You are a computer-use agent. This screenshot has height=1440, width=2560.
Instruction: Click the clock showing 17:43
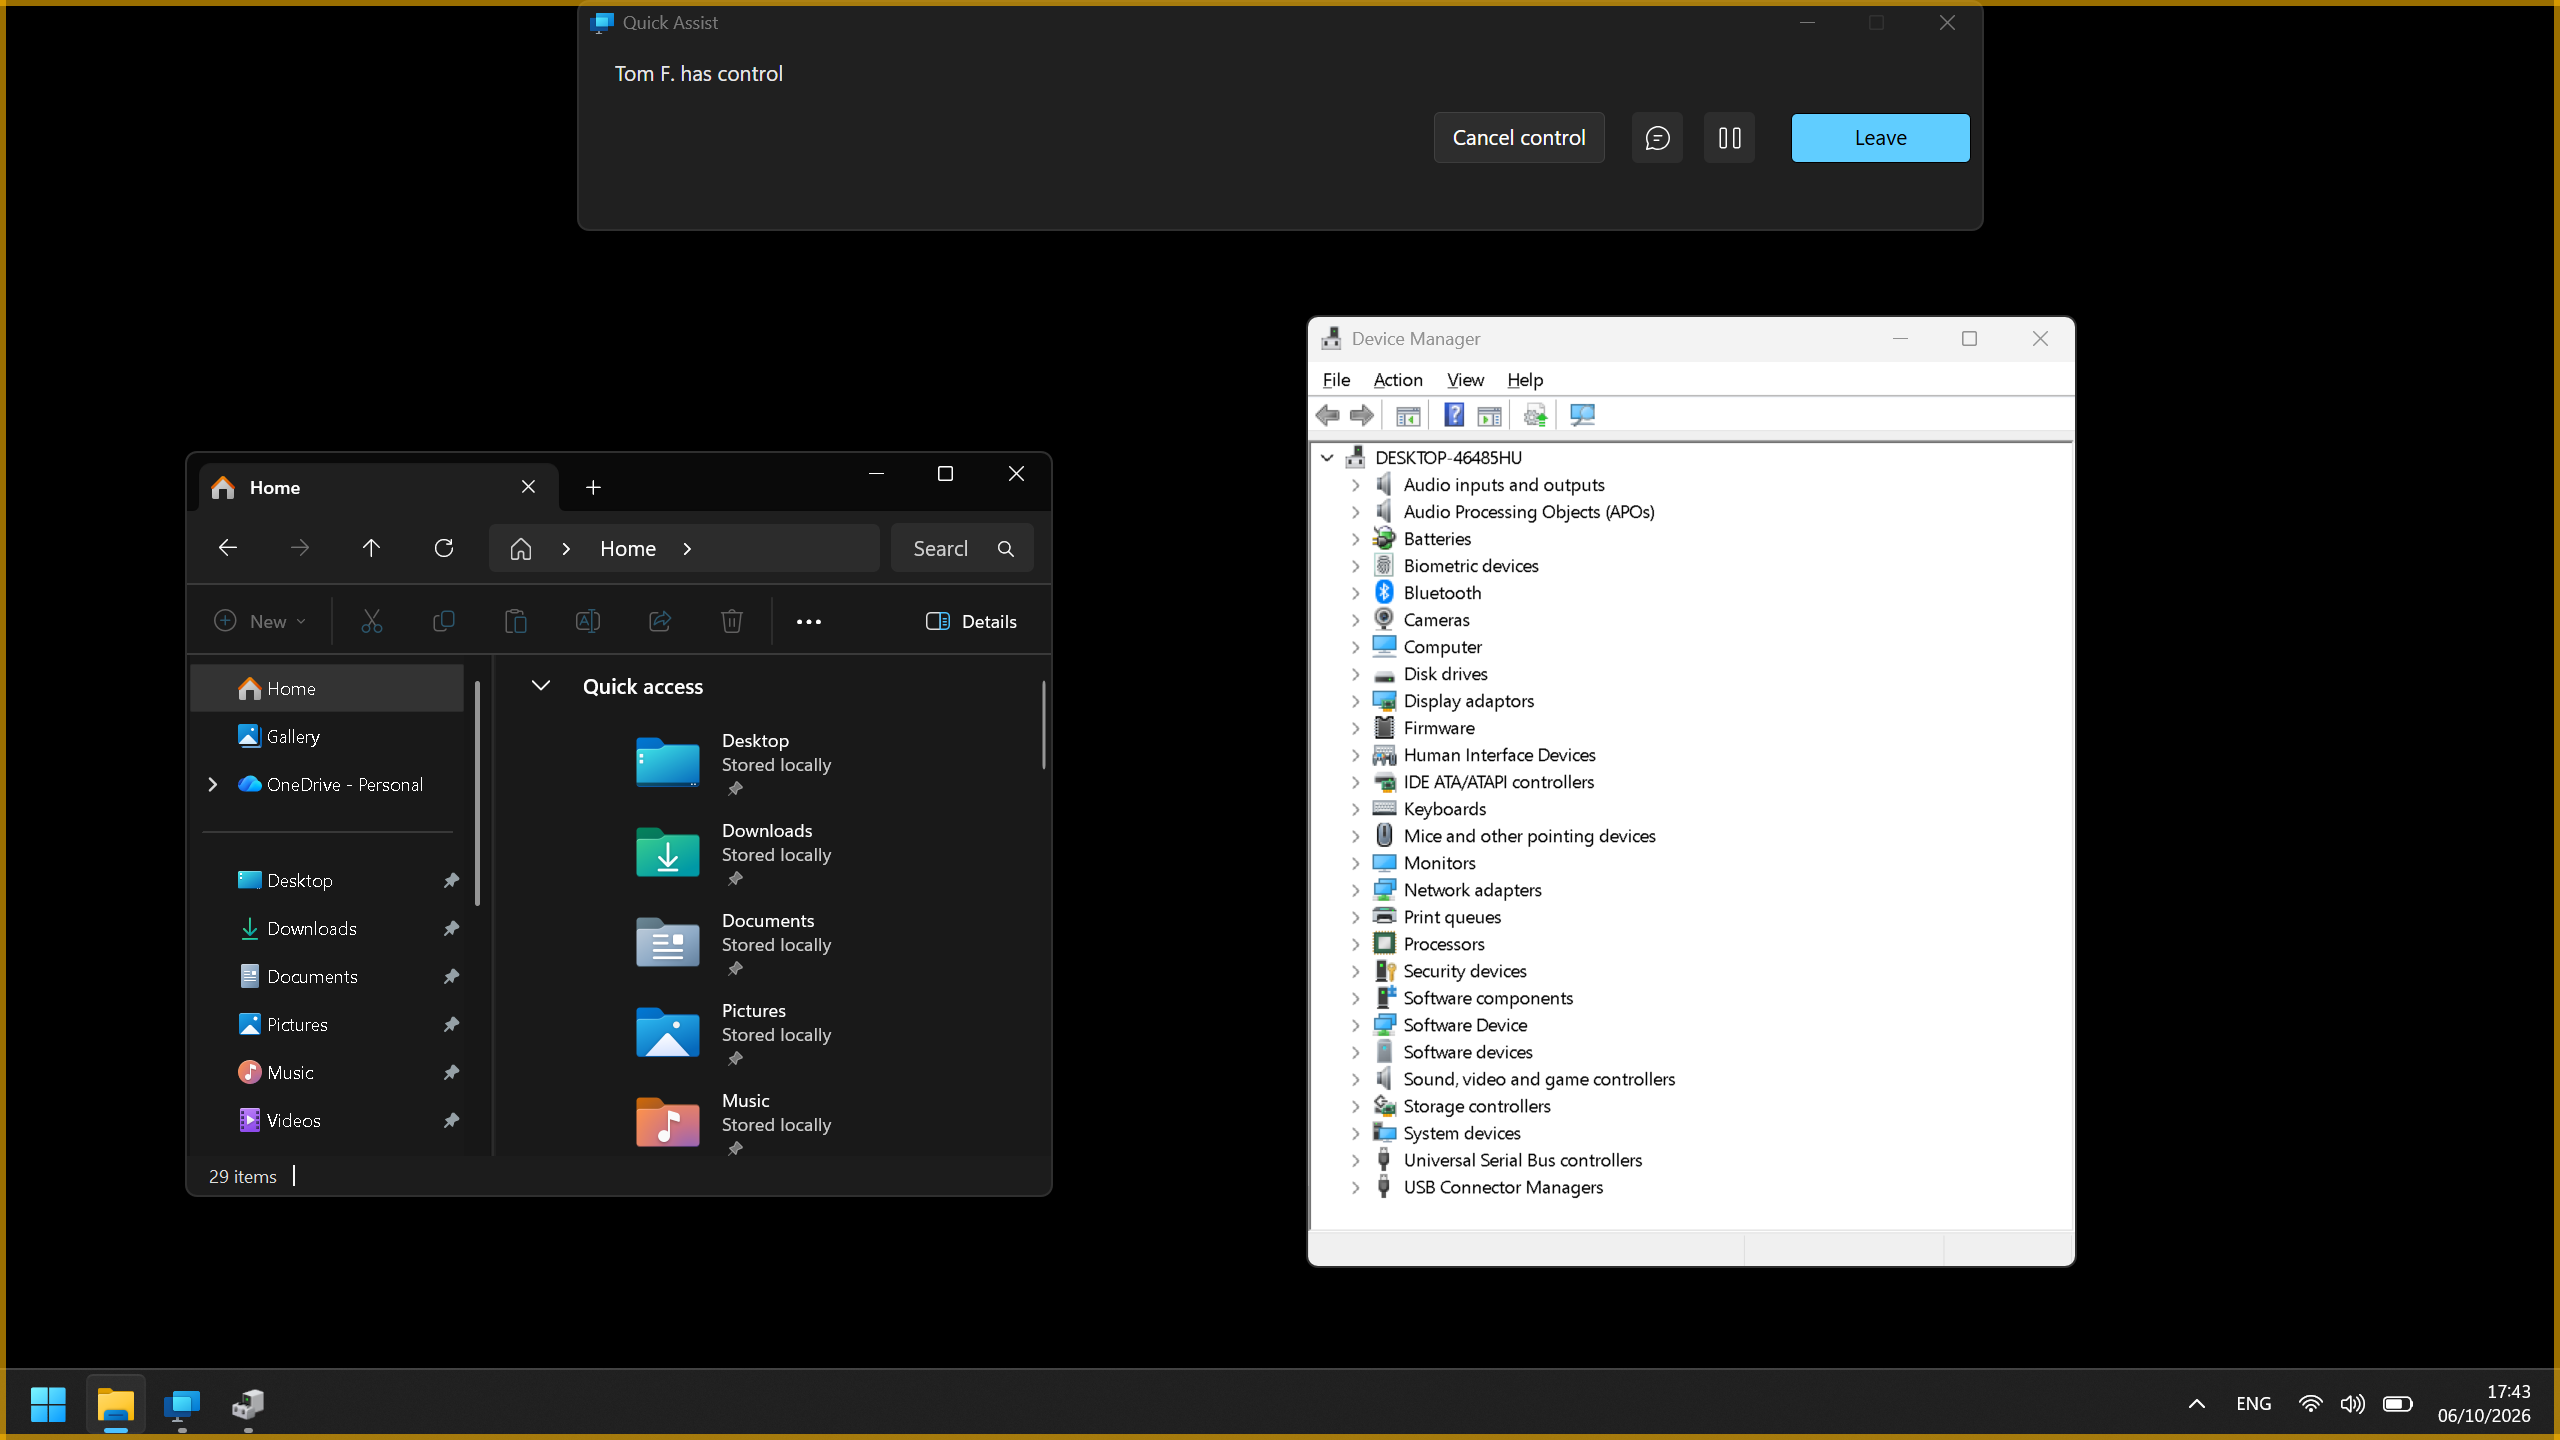point(2508,1392)
